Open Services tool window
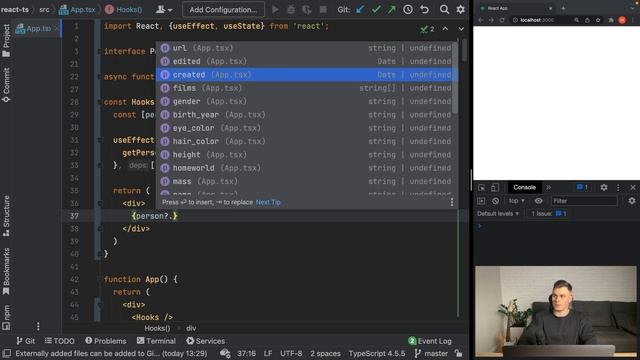 coord(205,341)
